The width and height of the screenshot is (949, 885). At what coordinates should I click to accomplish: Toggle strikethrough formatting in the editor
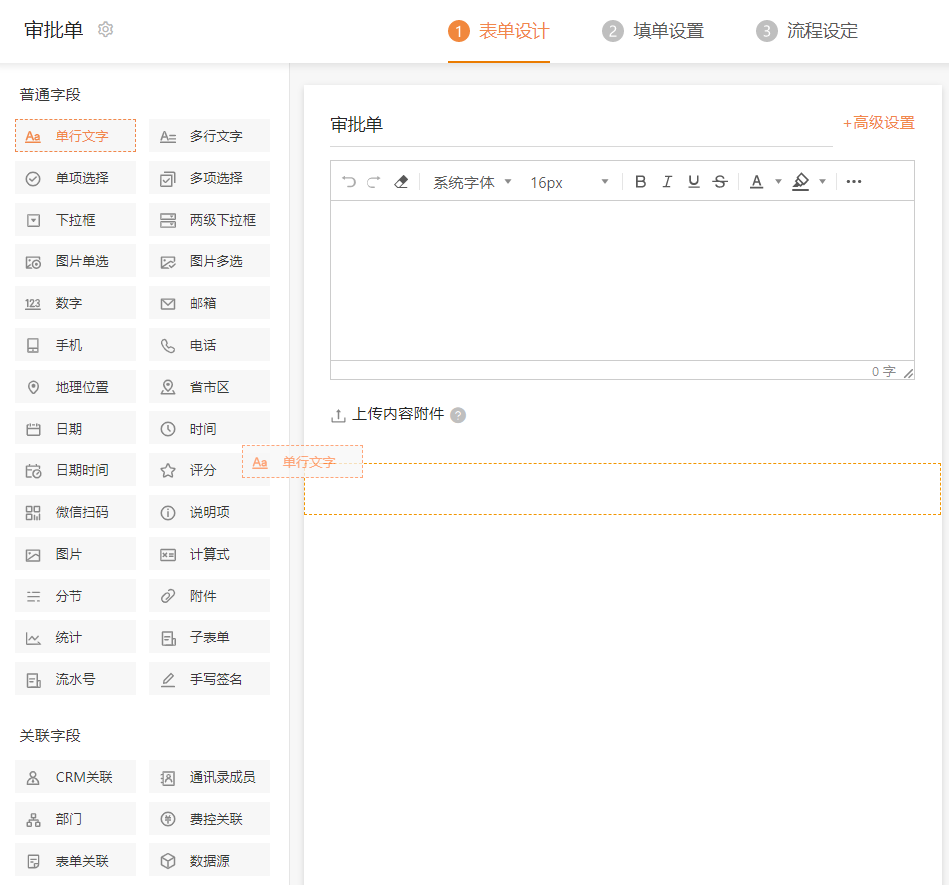[720, 182]
